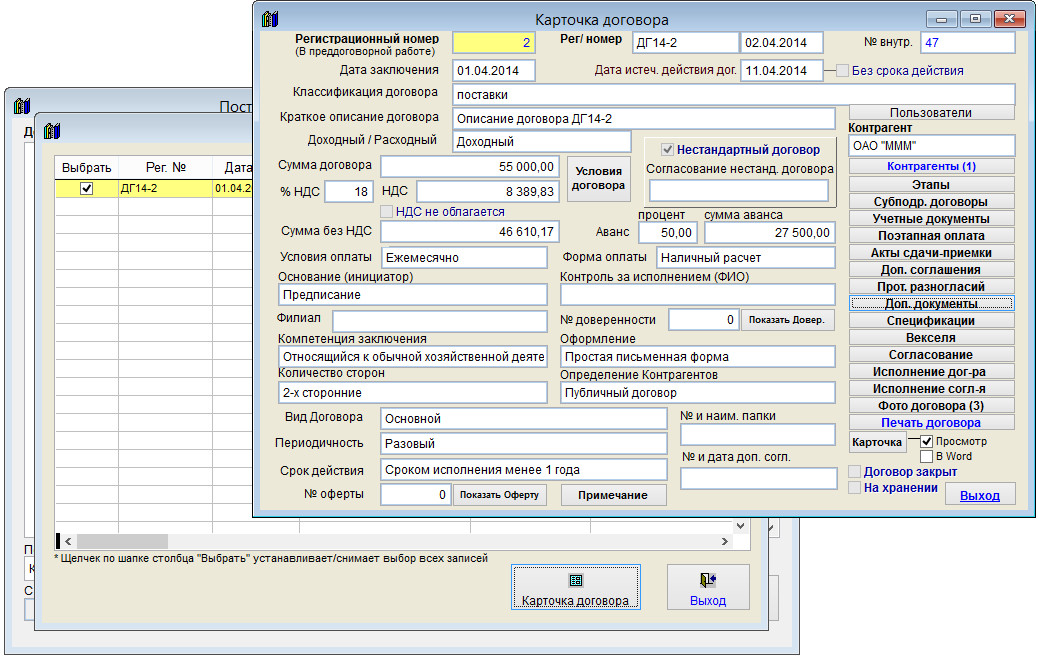Enable the В Word checkbox
Image resolution: width=1038 pixels, height=657 pixels.
926,457
